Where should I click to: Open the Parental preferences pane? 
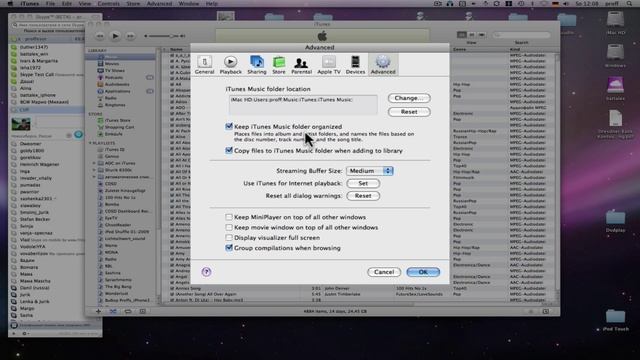301,65
